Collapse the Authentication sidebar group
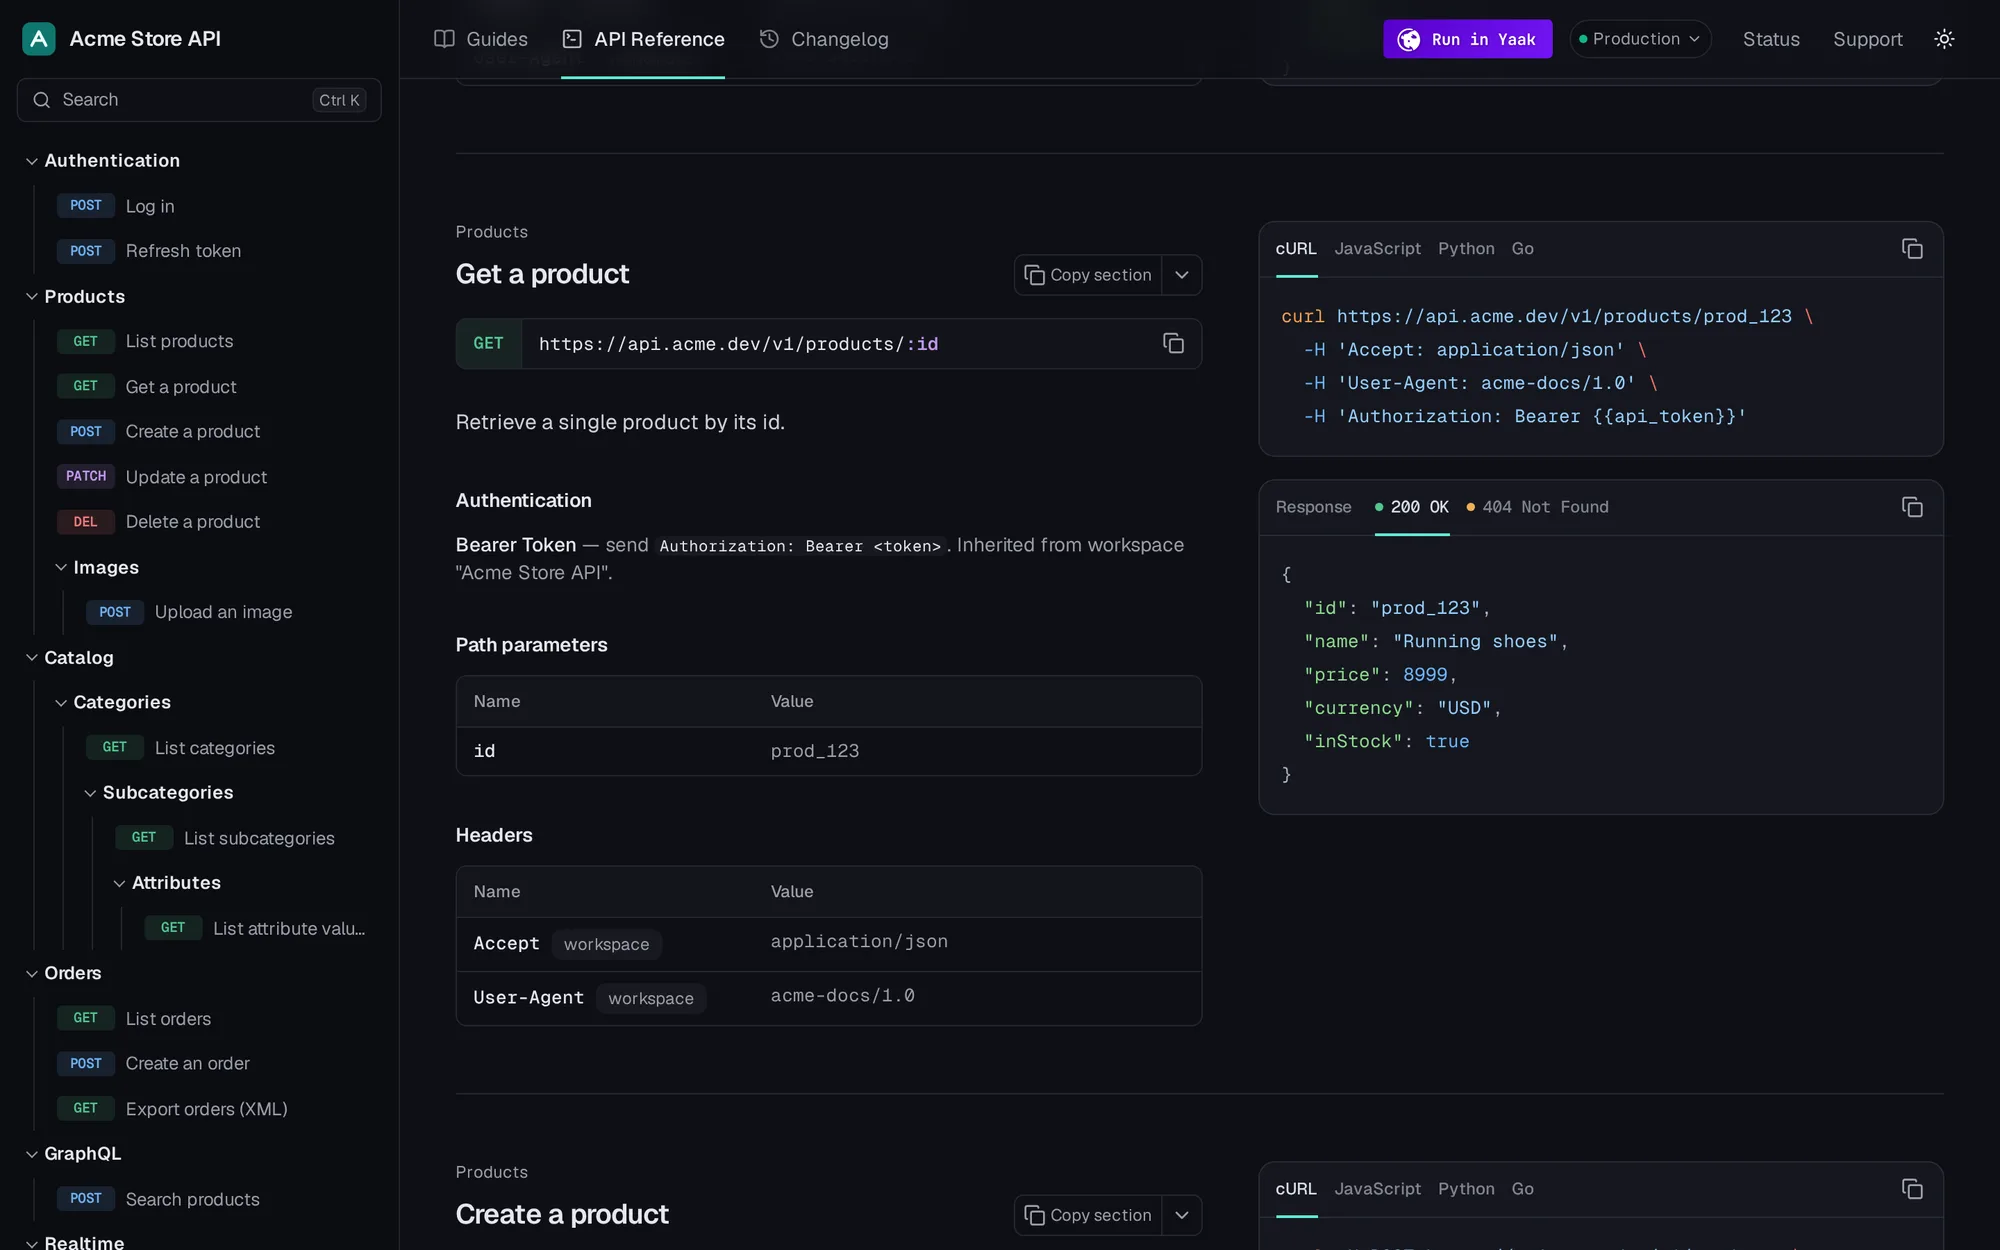Screen dimensions: 2000x1250 pyautogui.click(x=32, y=161)
